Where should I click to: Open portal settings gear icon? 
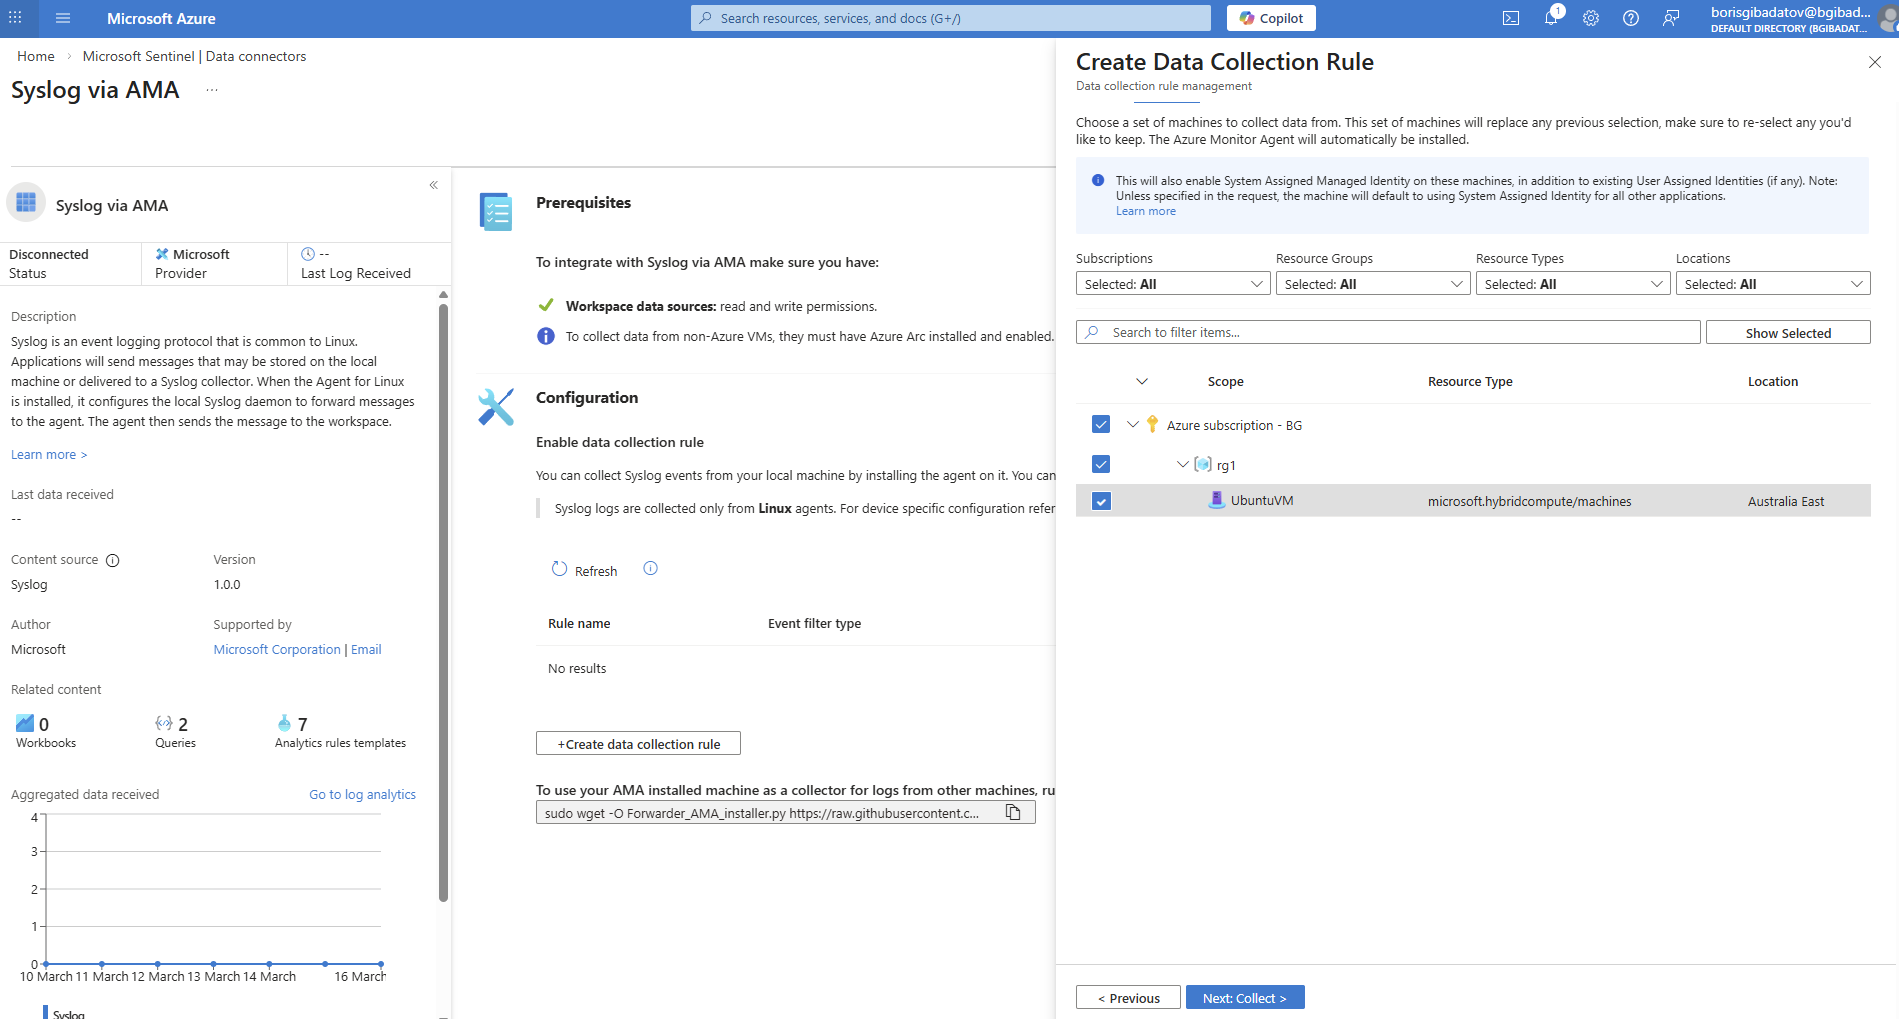(1591, 18)
